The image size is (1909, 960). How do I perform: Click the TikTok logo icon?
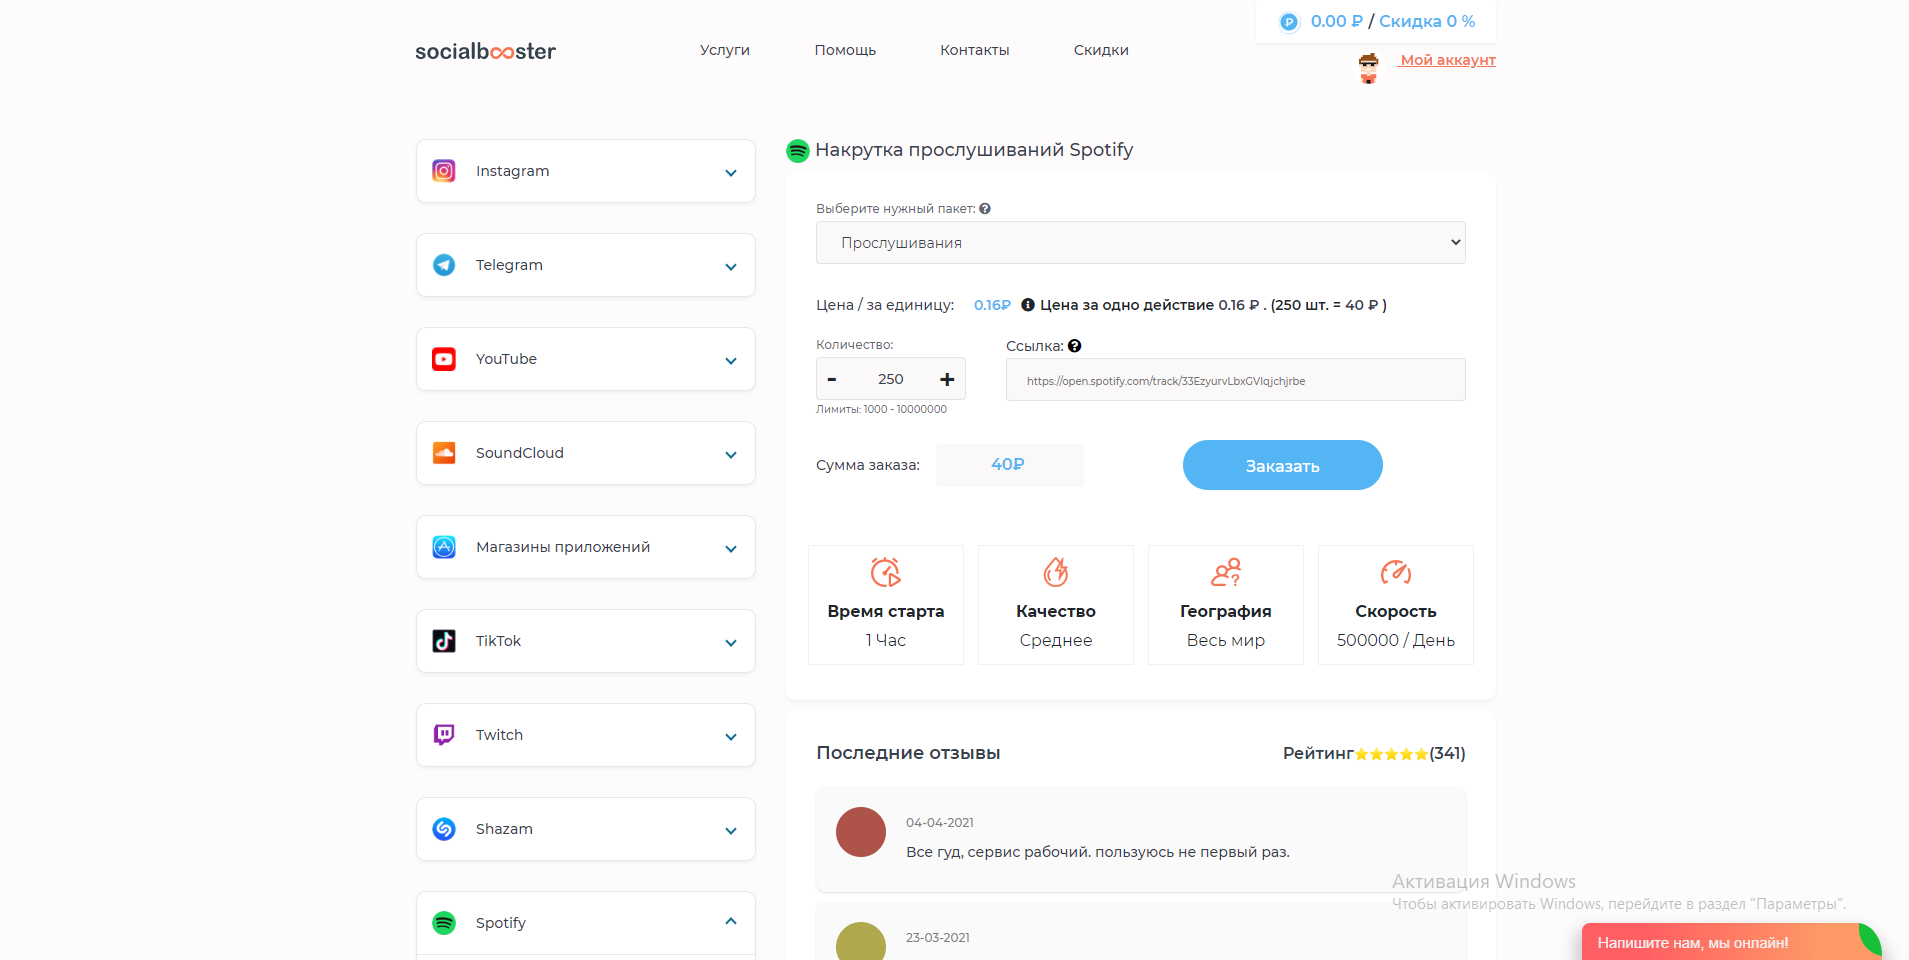[444, 641]
